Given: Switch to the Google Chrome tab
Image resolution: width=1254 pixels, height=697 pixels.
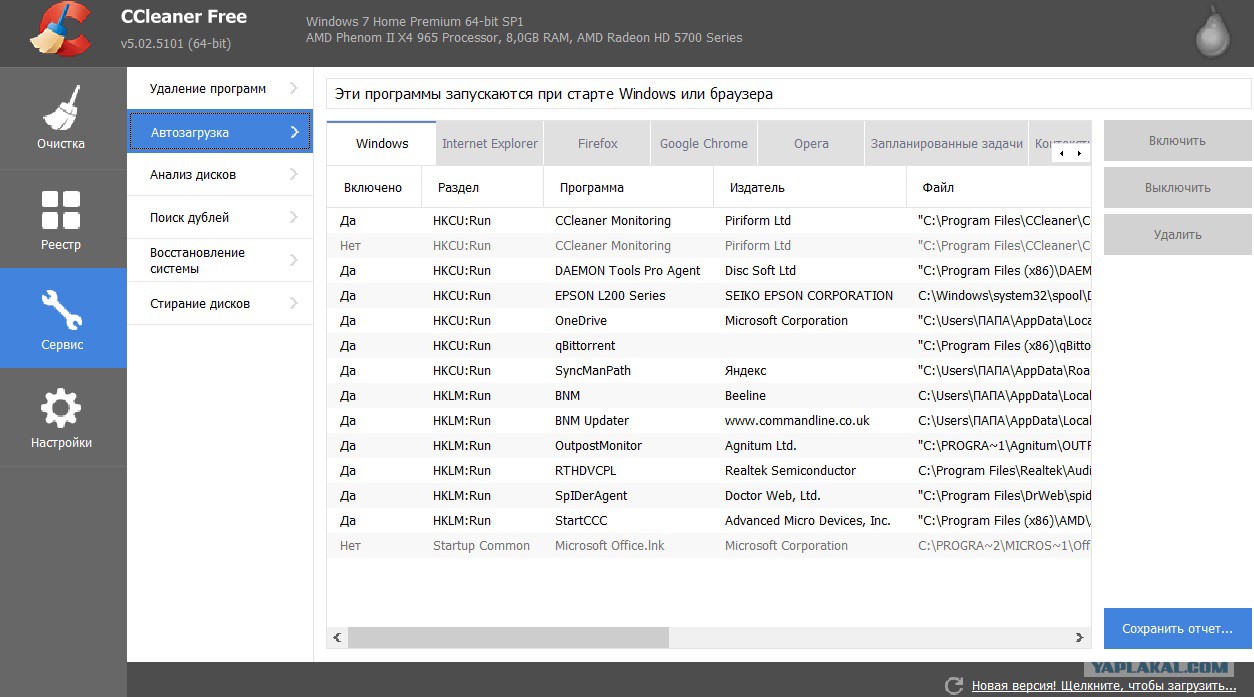Looking at the screenshot, I should [x=704, y=143].
